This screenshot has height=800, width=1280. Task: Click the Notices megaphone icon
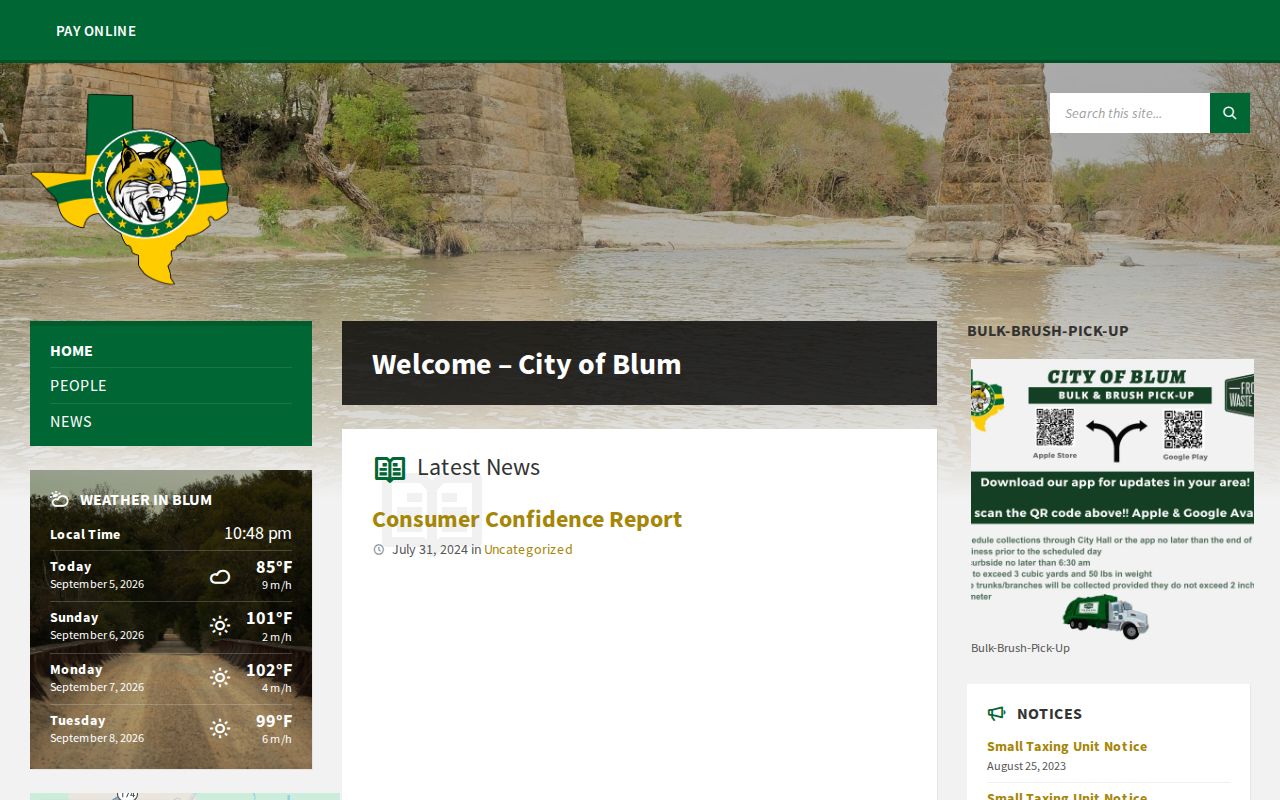click(x=996, y=713)
